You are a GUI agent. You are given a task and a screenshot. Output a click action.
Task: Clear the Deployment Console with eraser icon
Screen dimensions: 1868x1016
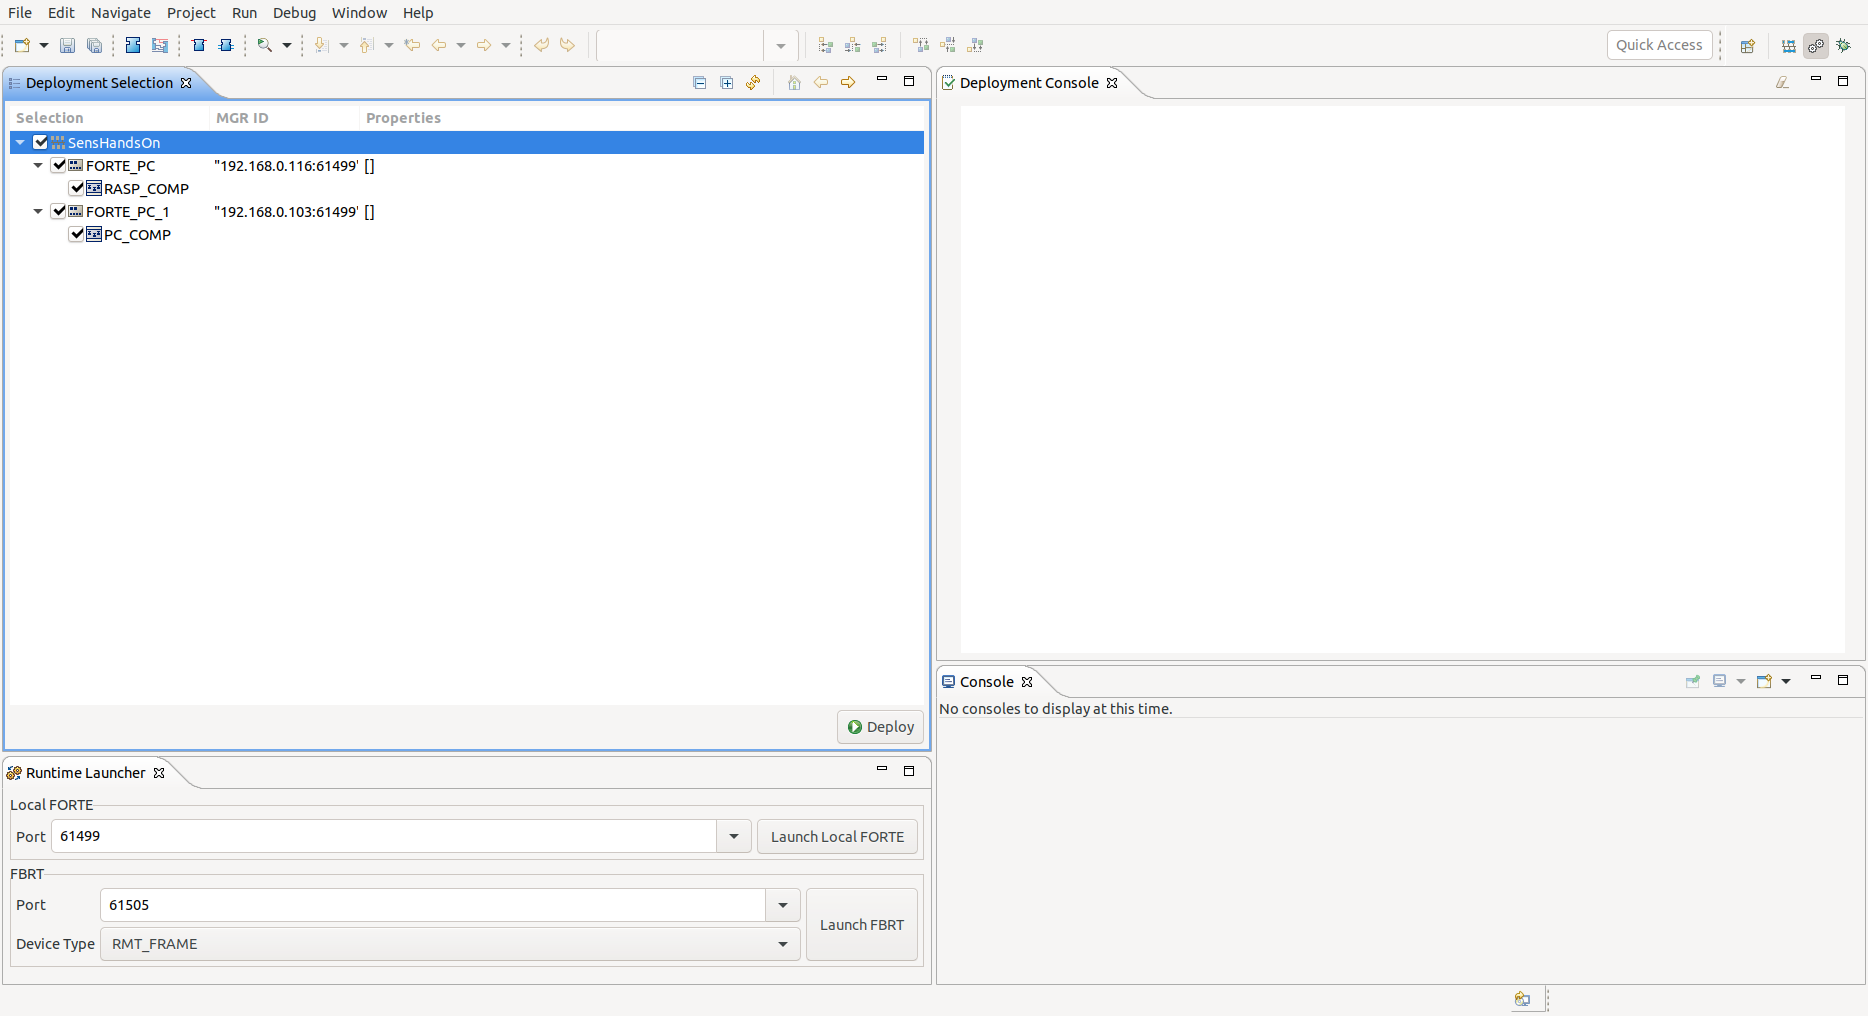pos(1782,82)
